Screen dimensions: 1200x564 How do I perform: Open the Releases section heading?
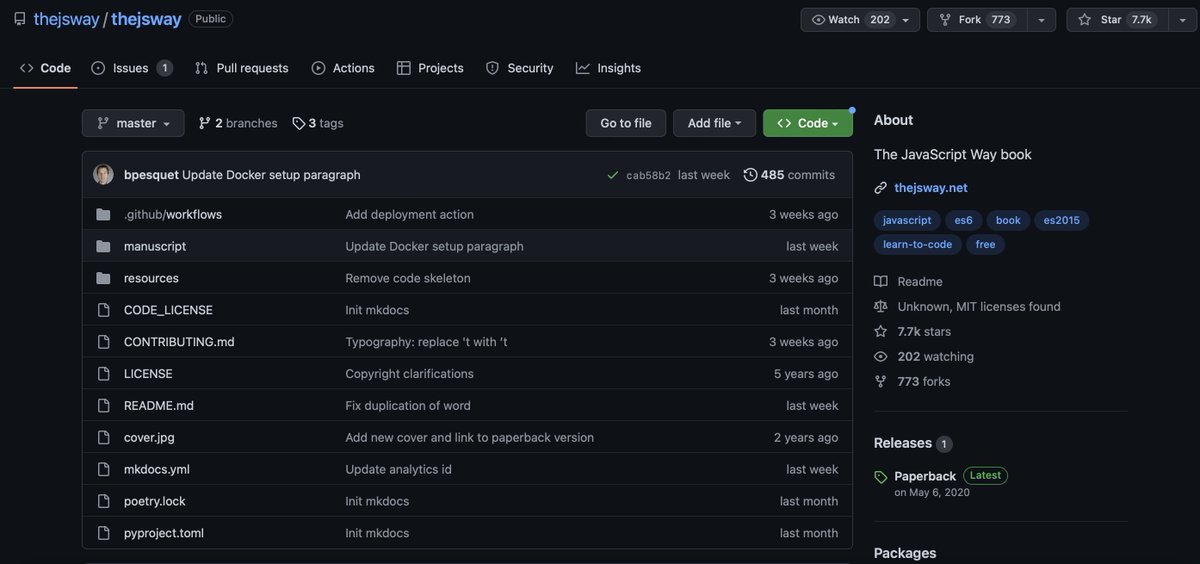pyautogui.click(x=903, y=443)
